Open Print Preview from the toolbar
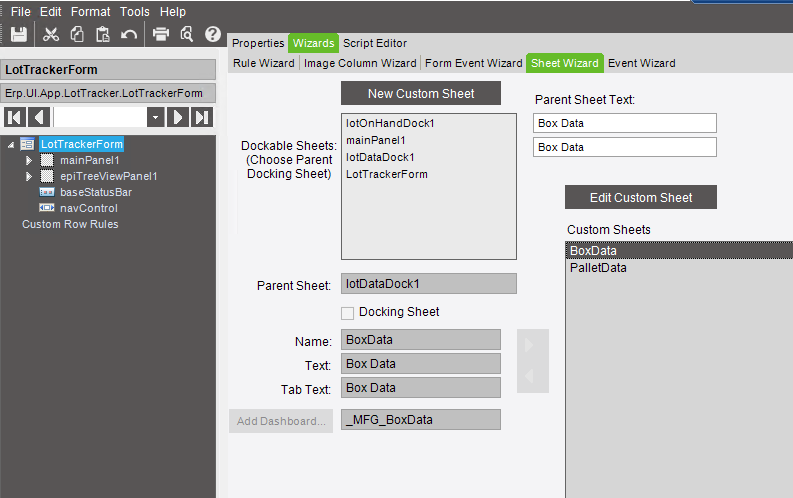This screenshot has height=498, width=793. (186, 34)
